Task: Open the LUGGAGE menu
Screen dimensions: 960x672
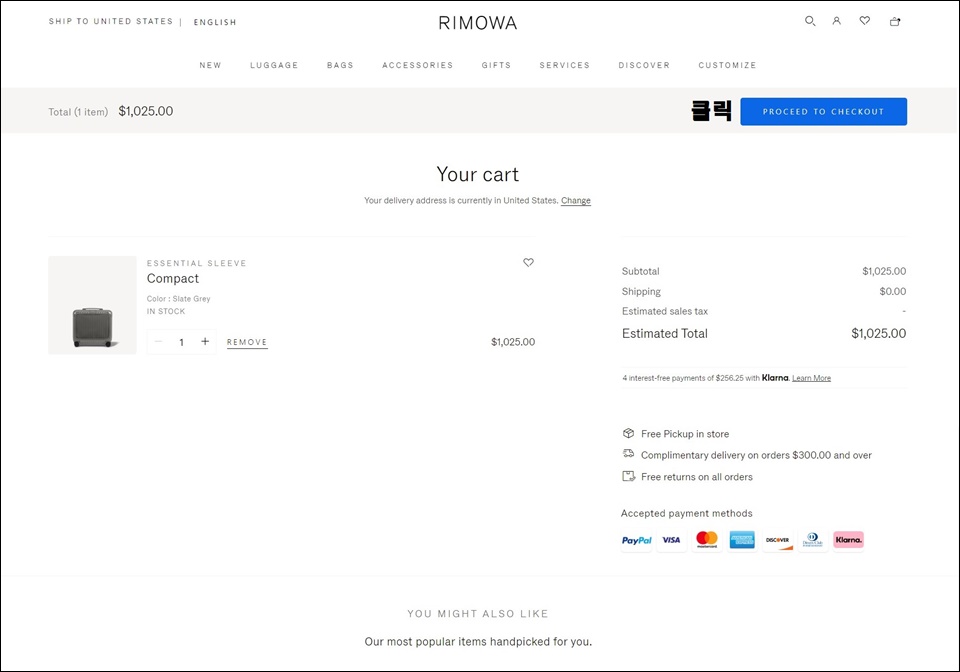Action: pos(274,65)
